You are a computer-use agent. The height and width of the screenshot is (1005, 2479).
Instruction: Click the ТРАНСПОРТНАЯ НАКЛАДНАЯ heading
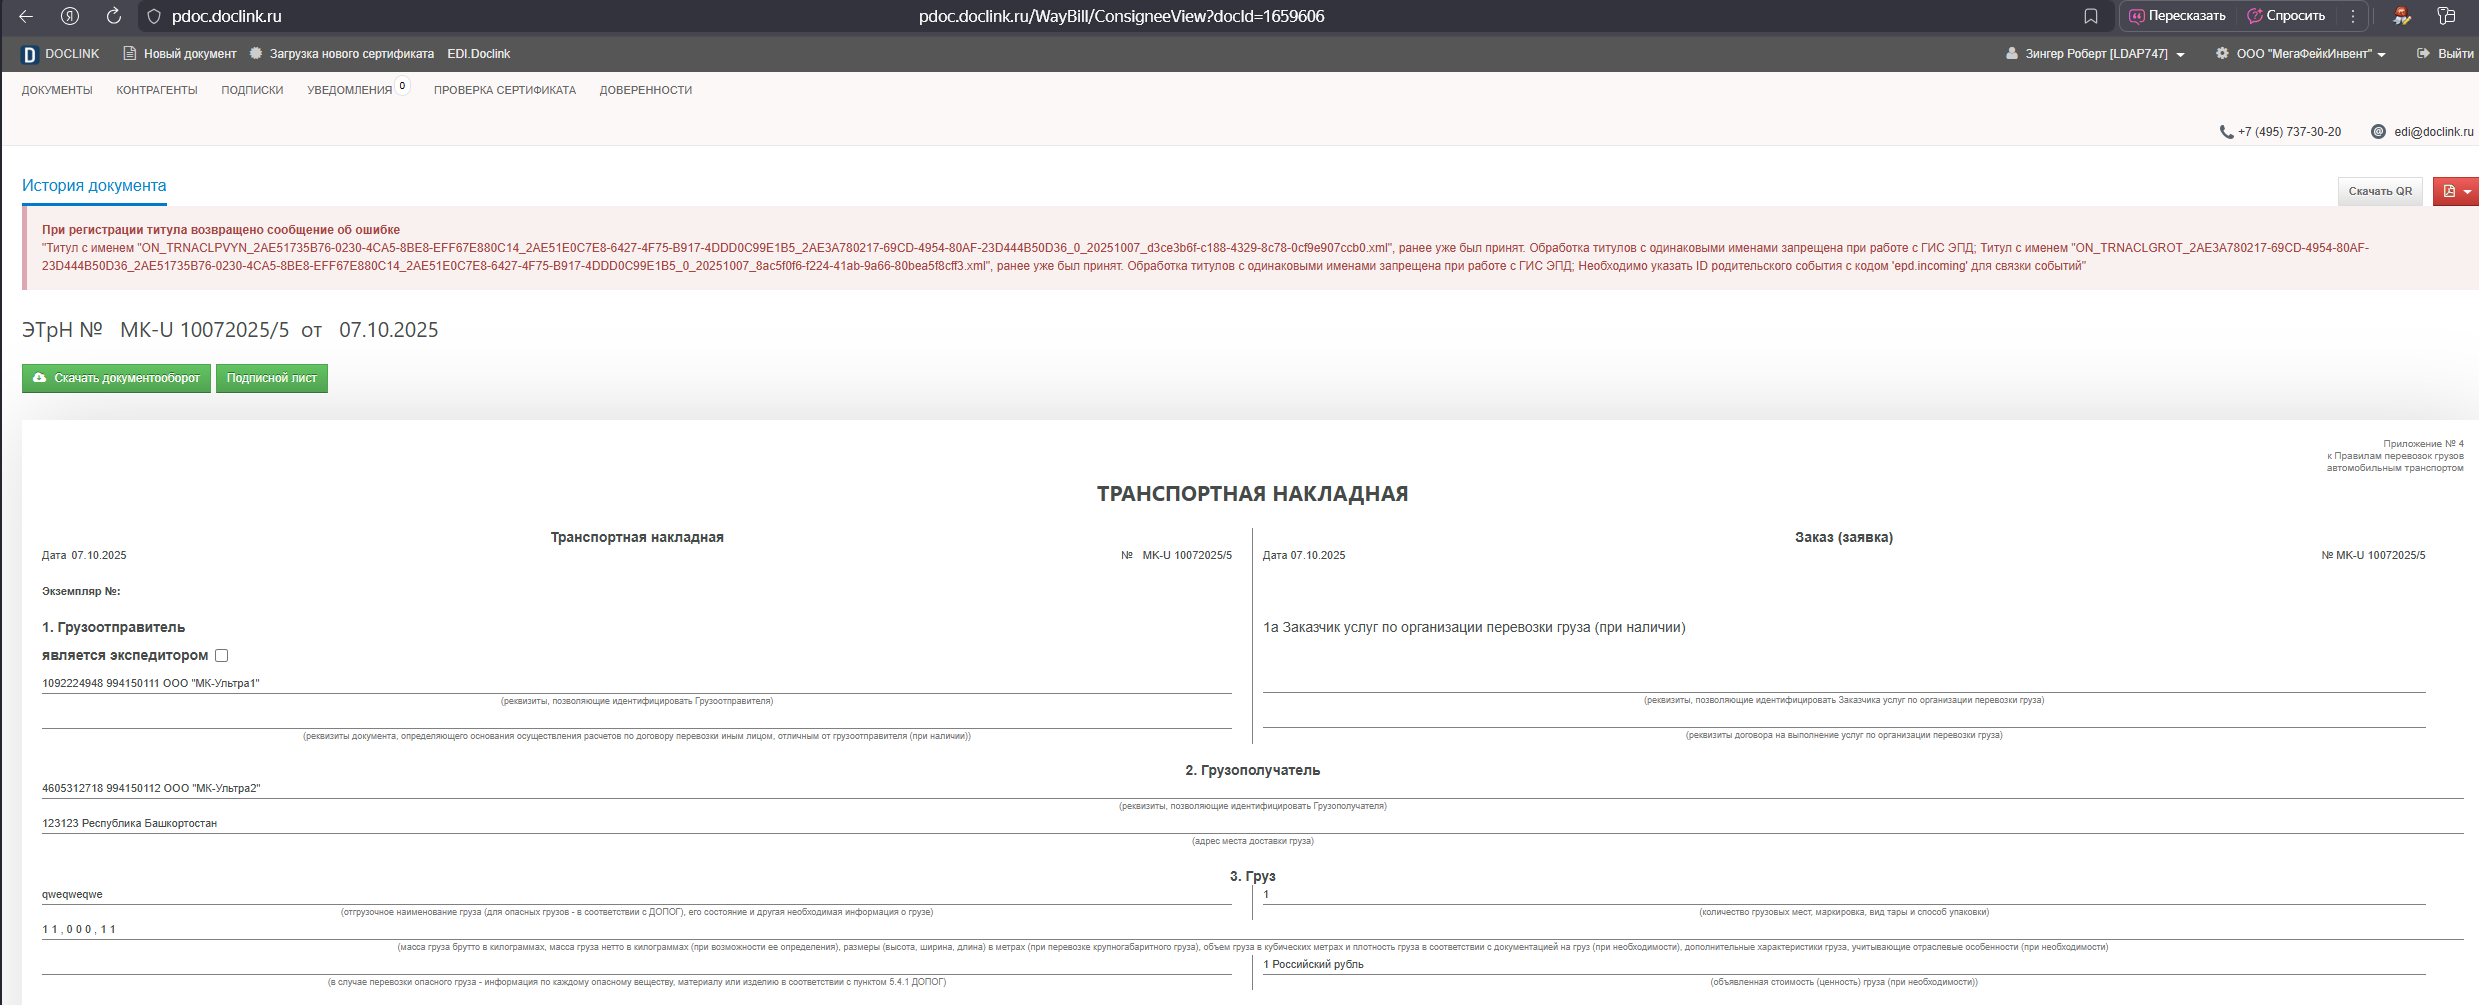1252,494
